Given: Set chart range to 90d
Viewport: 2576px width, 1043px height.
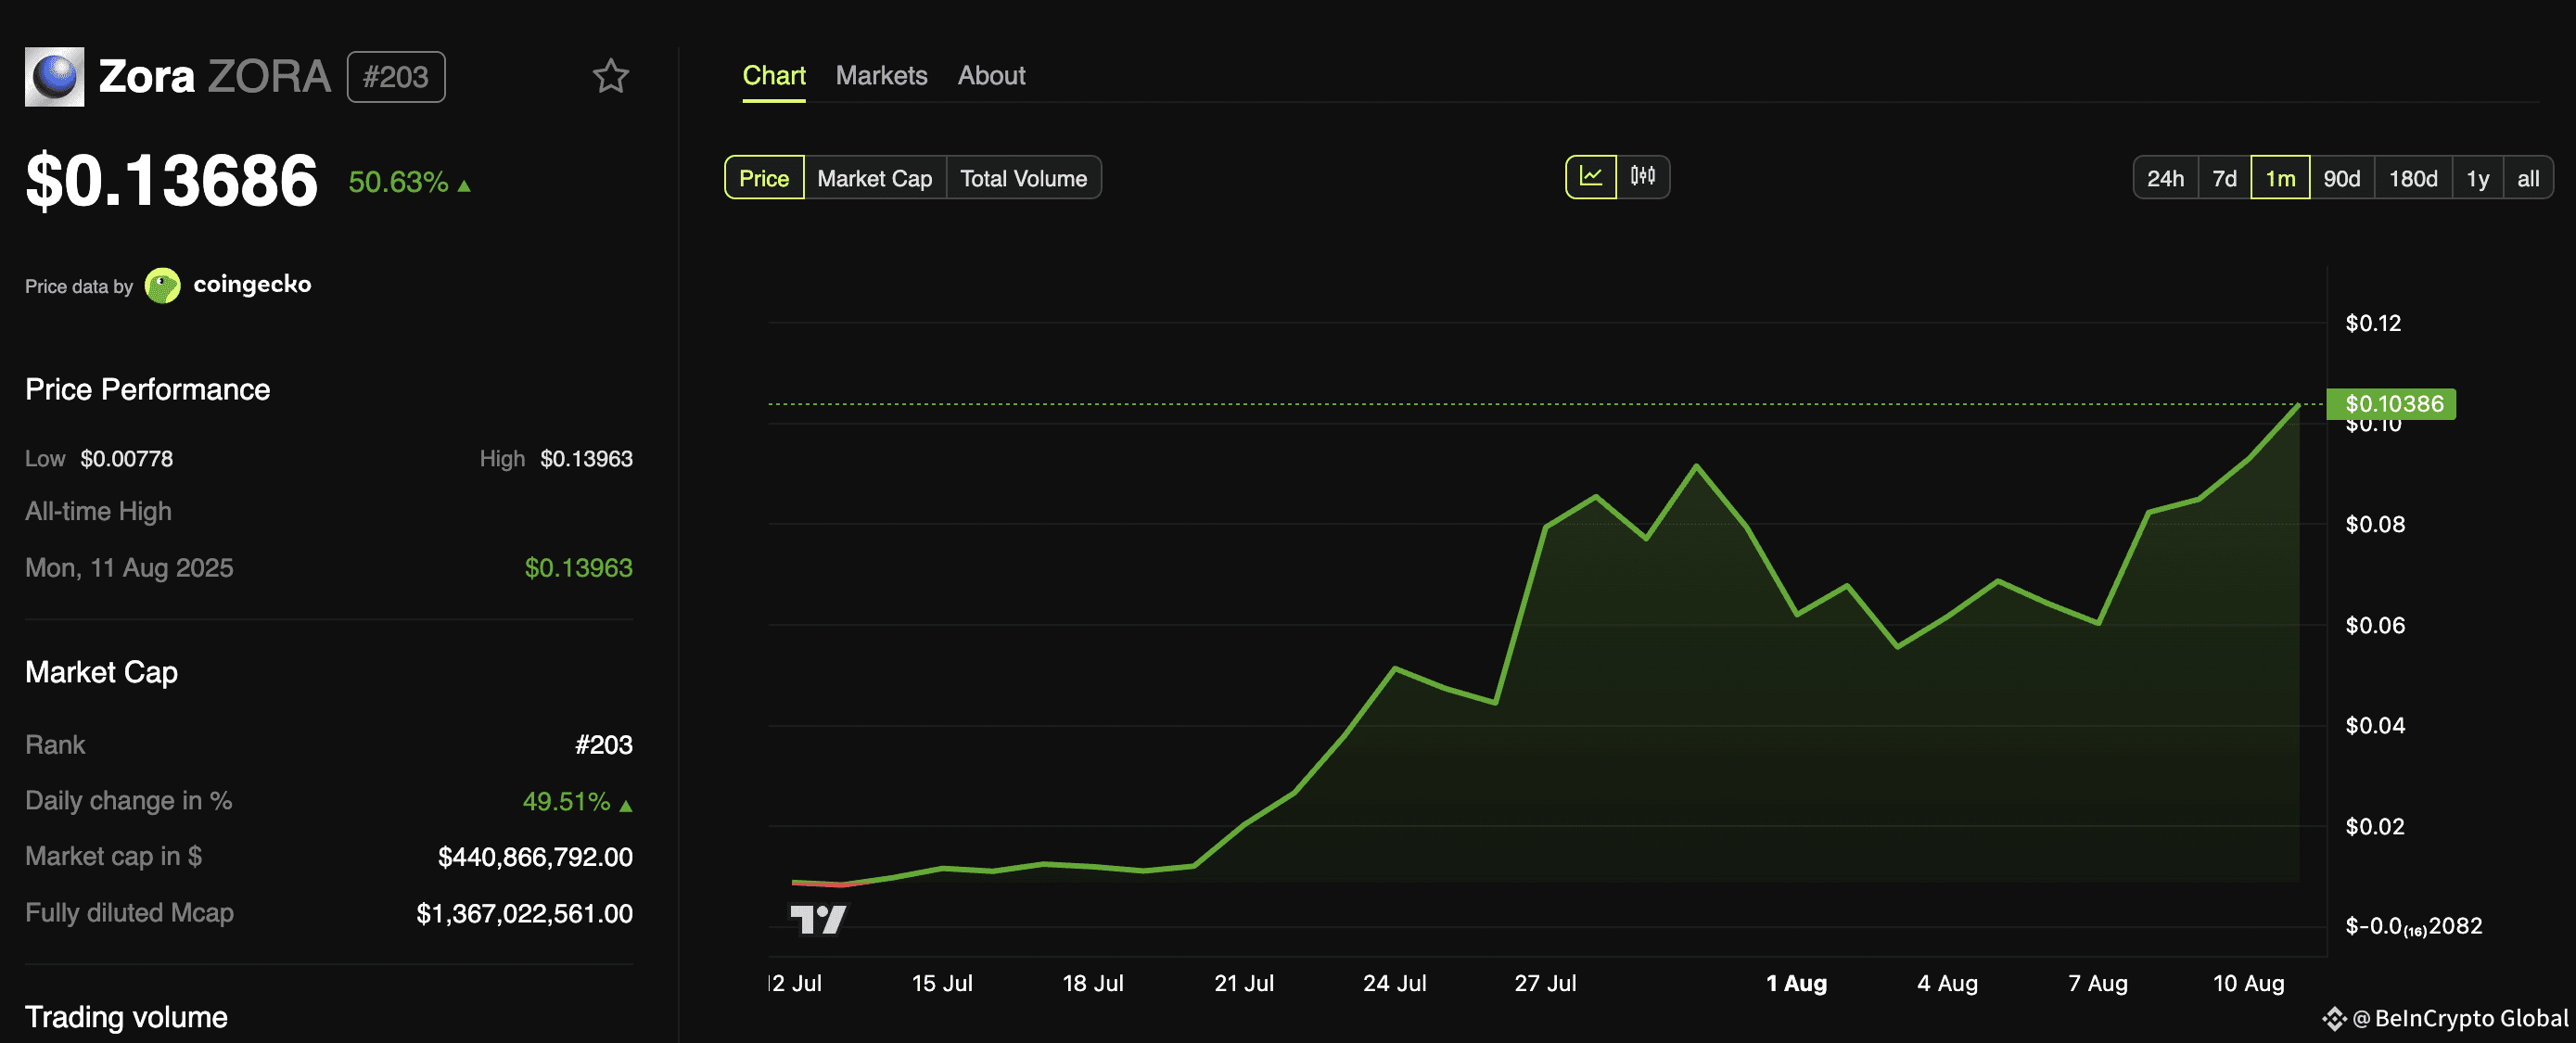Looking at the screenshot, I should pyautogui.click(x=2342, y=178).
